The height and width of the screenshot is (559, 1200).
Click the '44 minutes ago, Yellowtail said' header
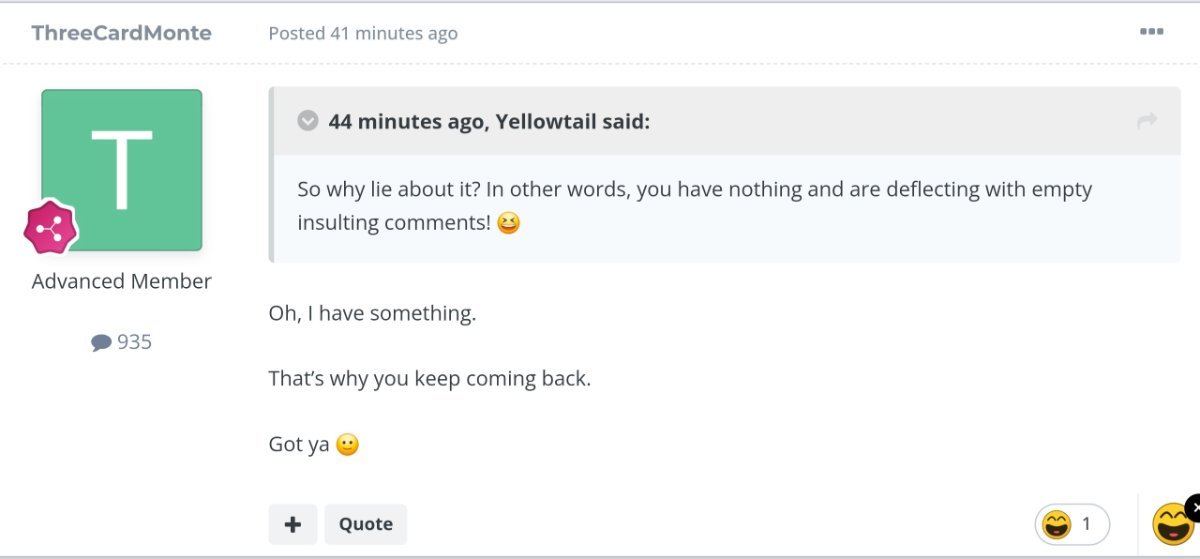click(489, 121)
